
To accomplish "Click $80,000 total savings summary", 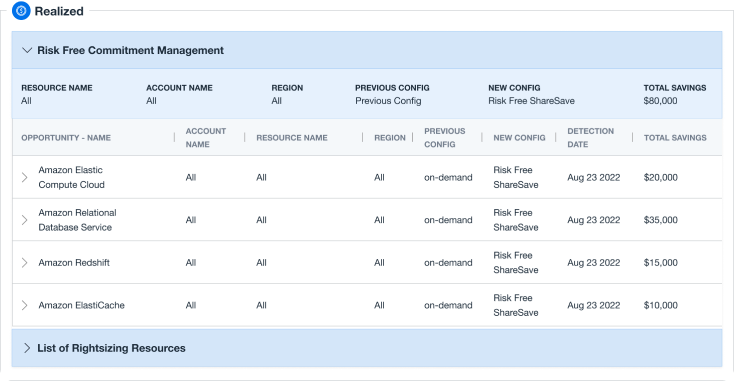I will tap(660, 101).
